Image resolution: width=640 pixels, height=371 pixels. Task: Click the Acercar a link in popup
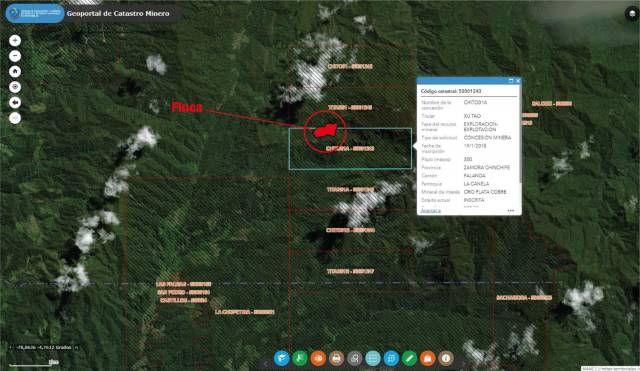pyautogui.click(x=431, y=211)
